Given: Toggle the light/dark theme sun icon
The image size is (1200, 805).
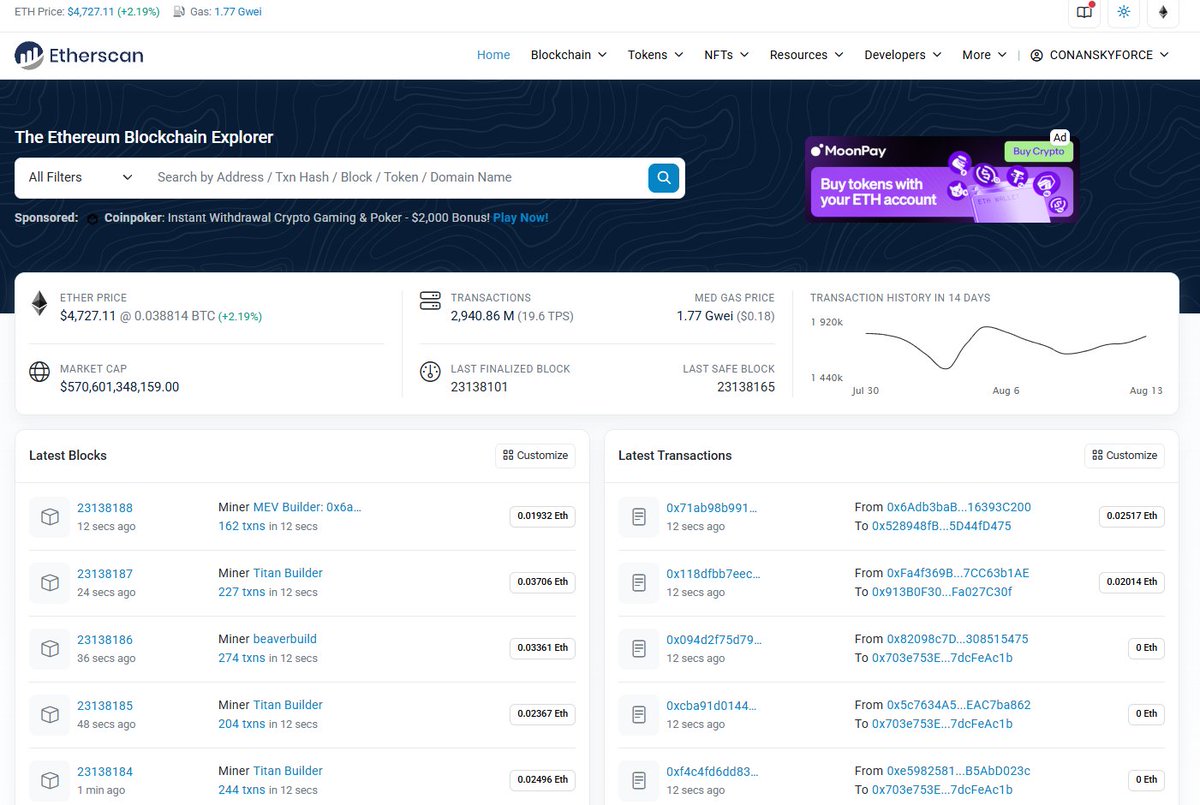Looking at the screenshot, I should coord(1124,12).
